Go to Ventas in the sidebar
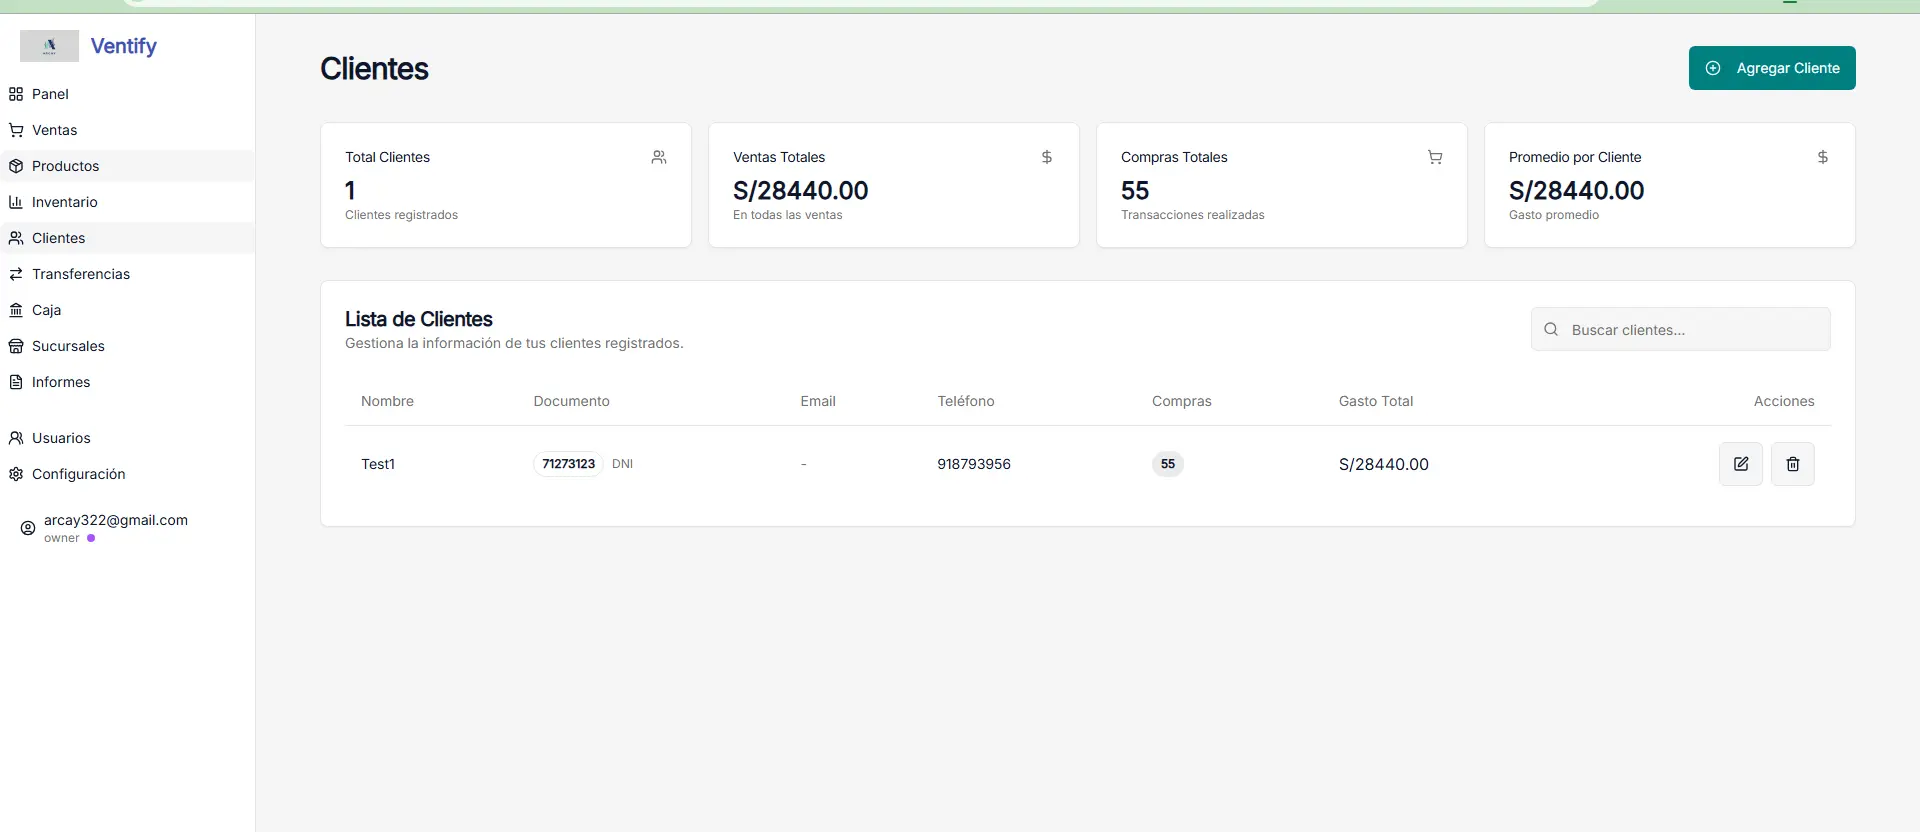 pos(54,130)
